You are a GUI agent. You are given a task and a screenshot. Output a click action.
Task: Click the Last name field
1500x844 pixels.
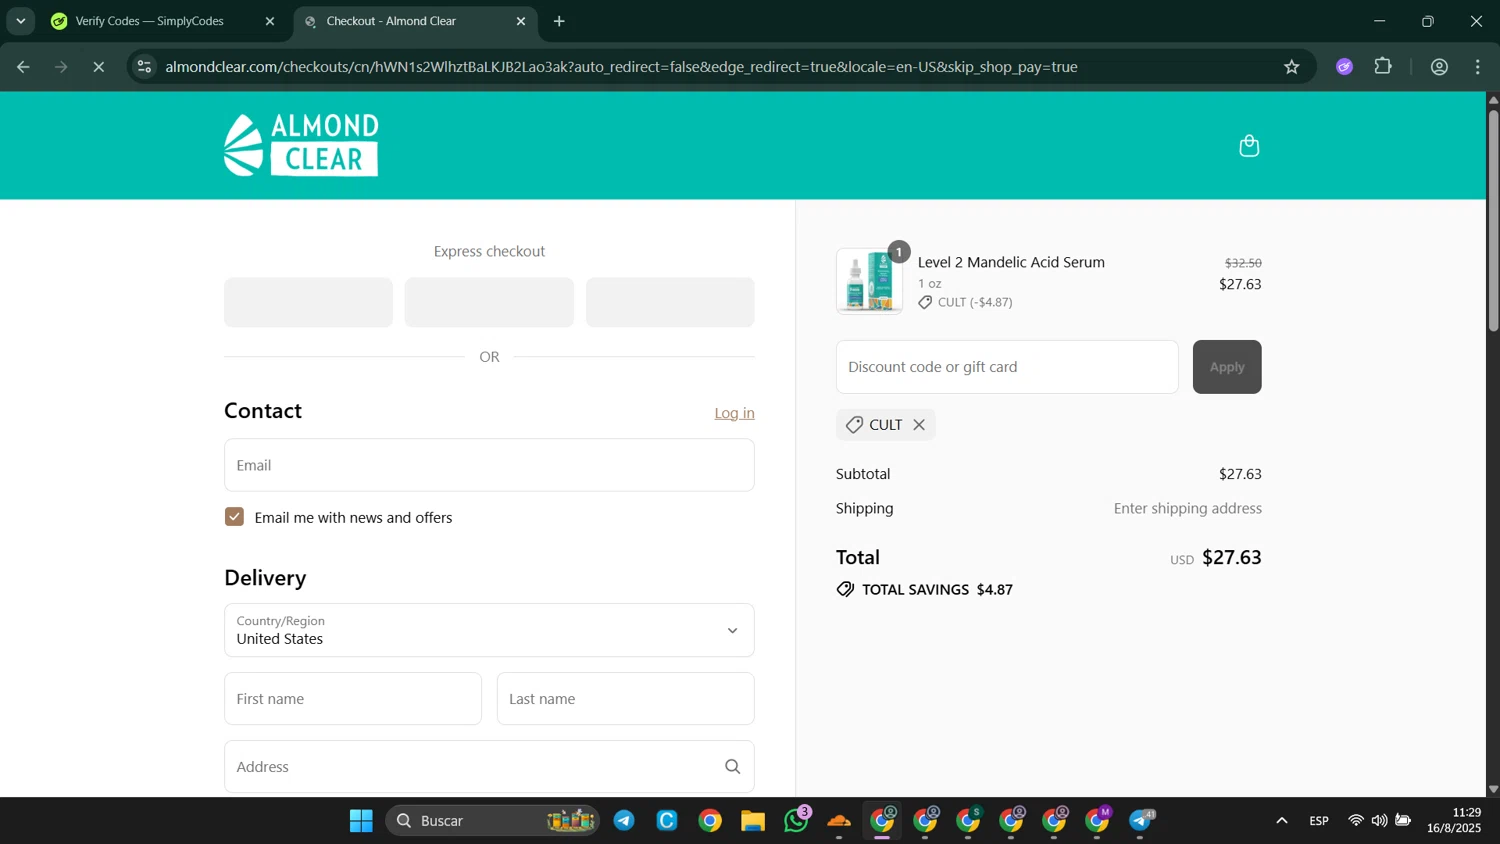coord(626,699)
